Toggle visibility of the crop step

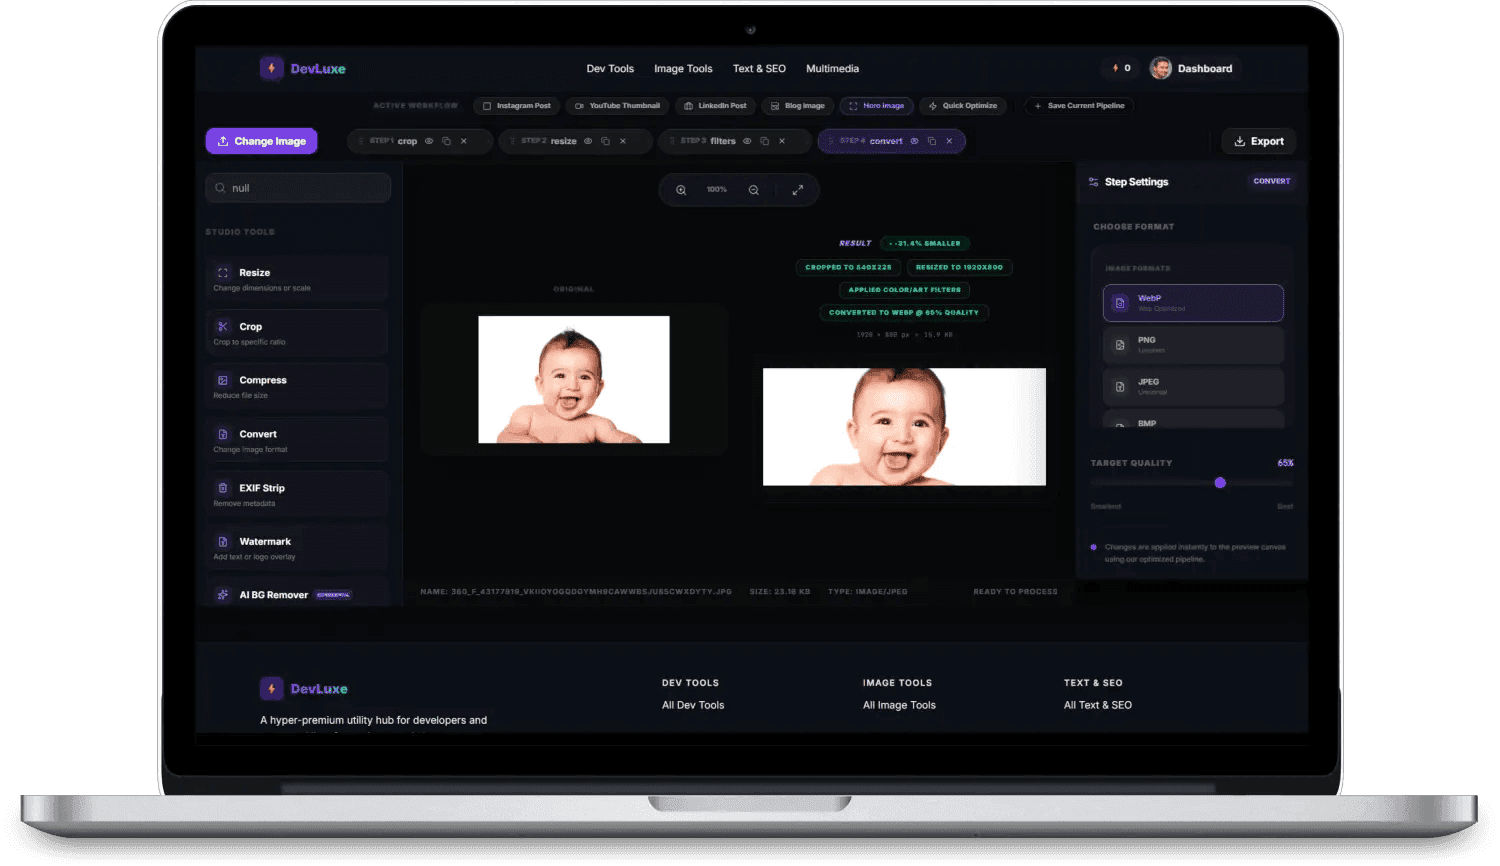(429, 141)
